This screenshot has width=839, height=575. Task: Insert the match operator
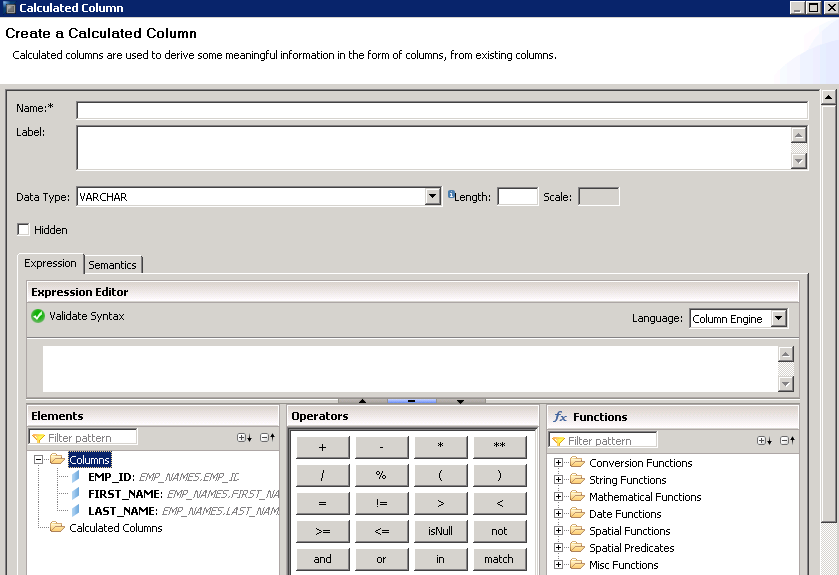tap(499, 559)
